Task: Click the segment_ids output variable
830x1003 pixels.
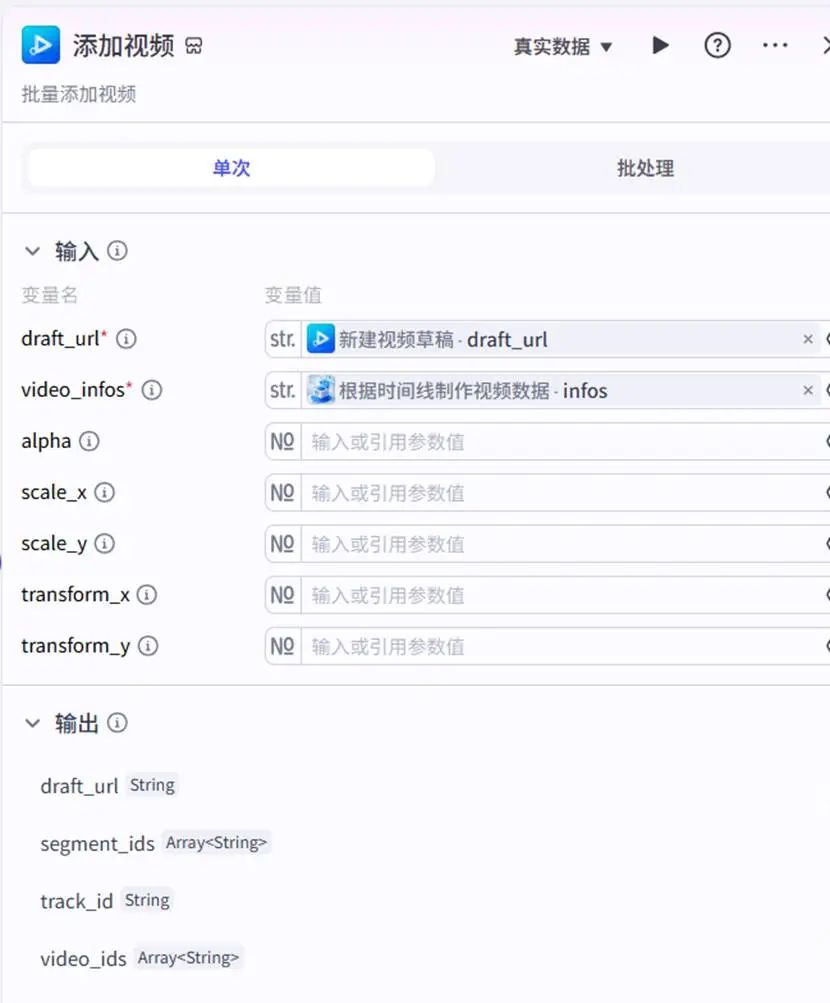Action: (x=97, y=843)
